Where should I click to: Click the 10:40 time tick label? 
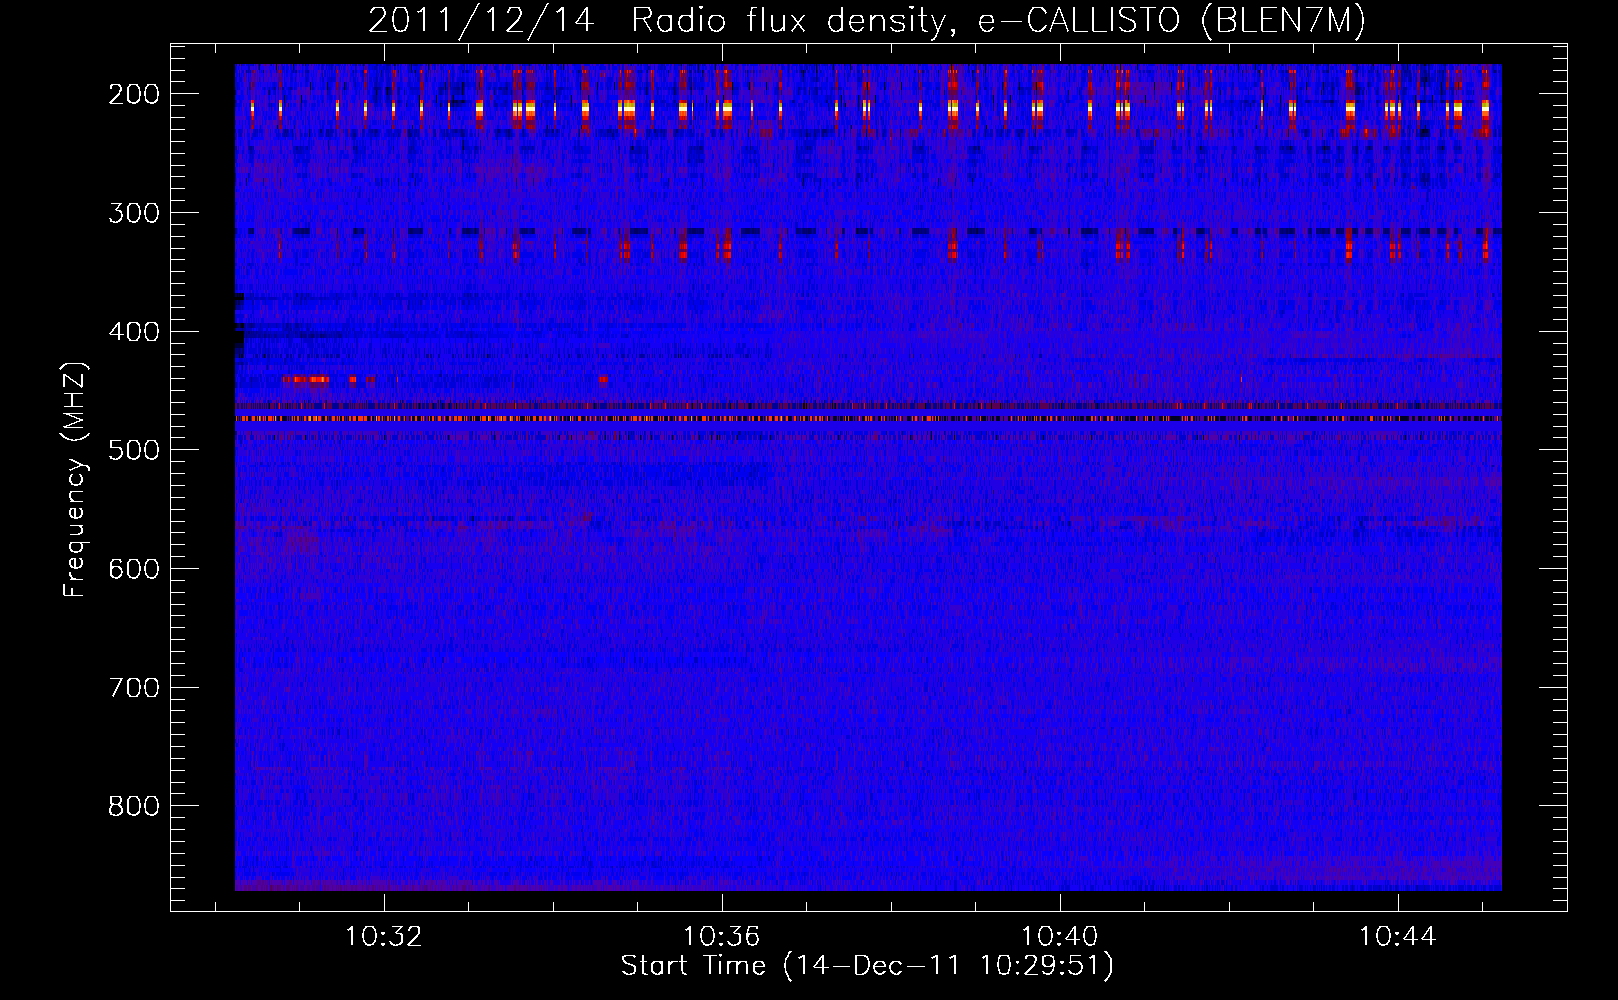coord(1059,937)
